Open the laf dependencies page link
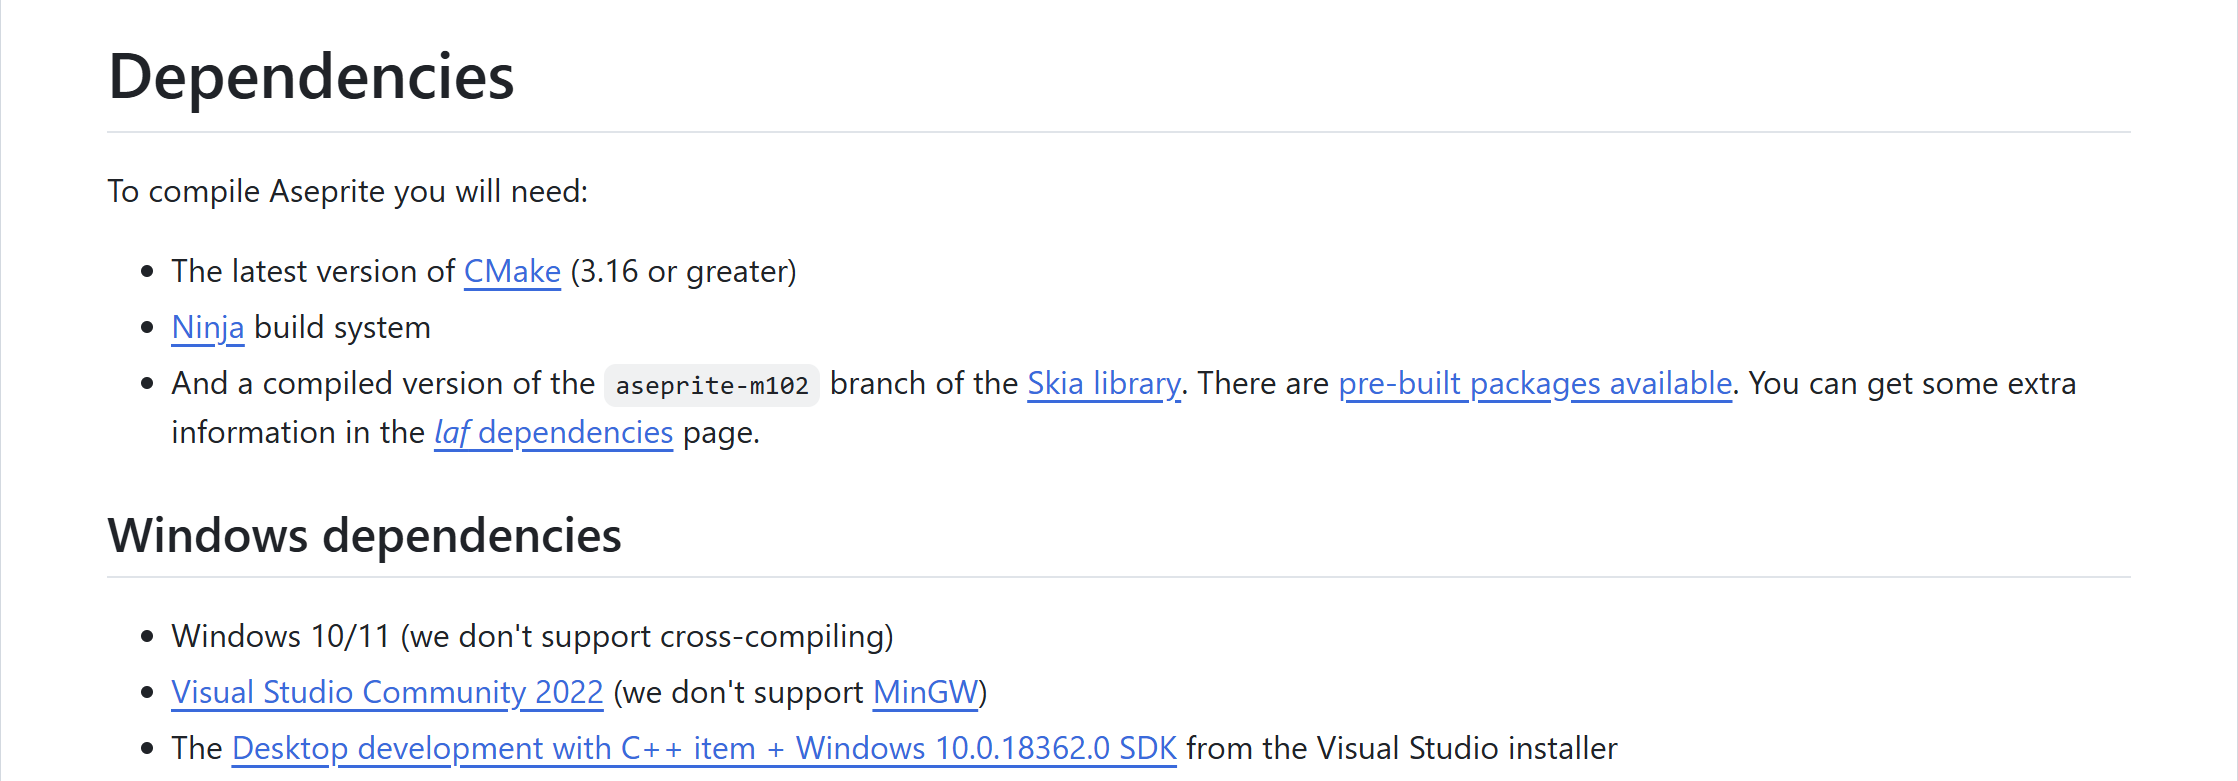Viewport: 2238px width, 781px height. pyautogui.click(x=552, y=433)
